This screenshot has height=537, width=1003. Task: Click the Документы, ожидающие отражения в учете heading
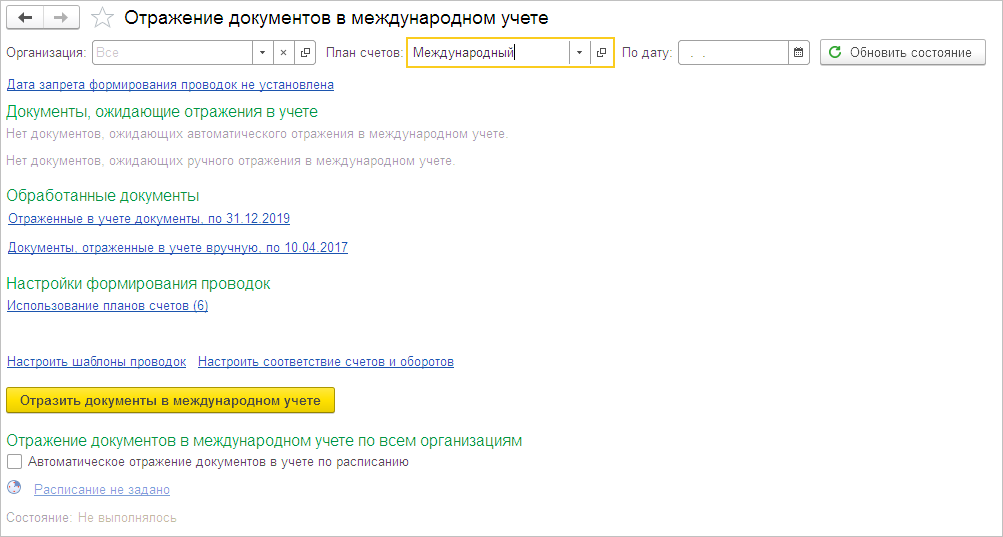[162, 111]
